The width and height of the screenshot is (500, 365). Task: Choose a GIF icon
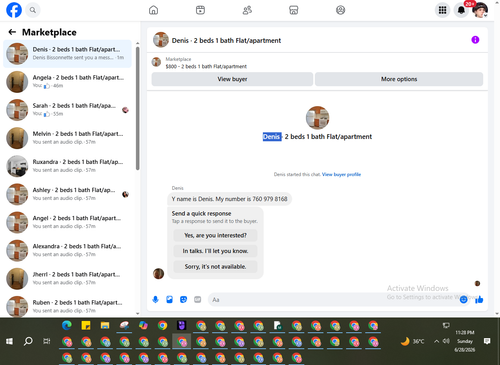pos(198,299)
